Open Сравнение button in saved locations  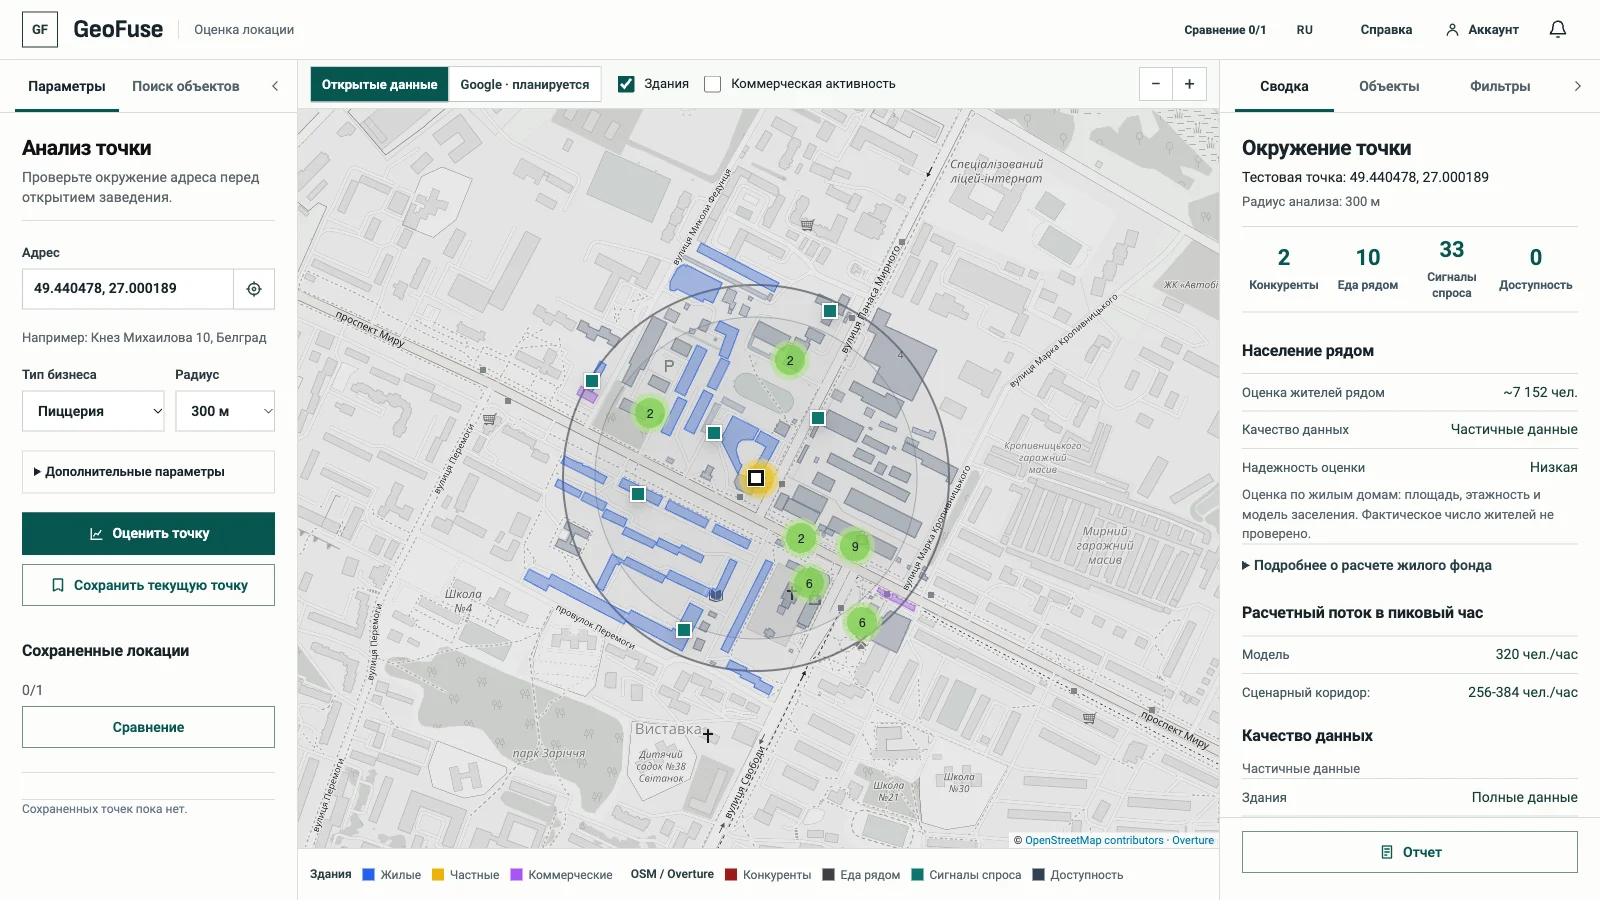coord(148,727)
